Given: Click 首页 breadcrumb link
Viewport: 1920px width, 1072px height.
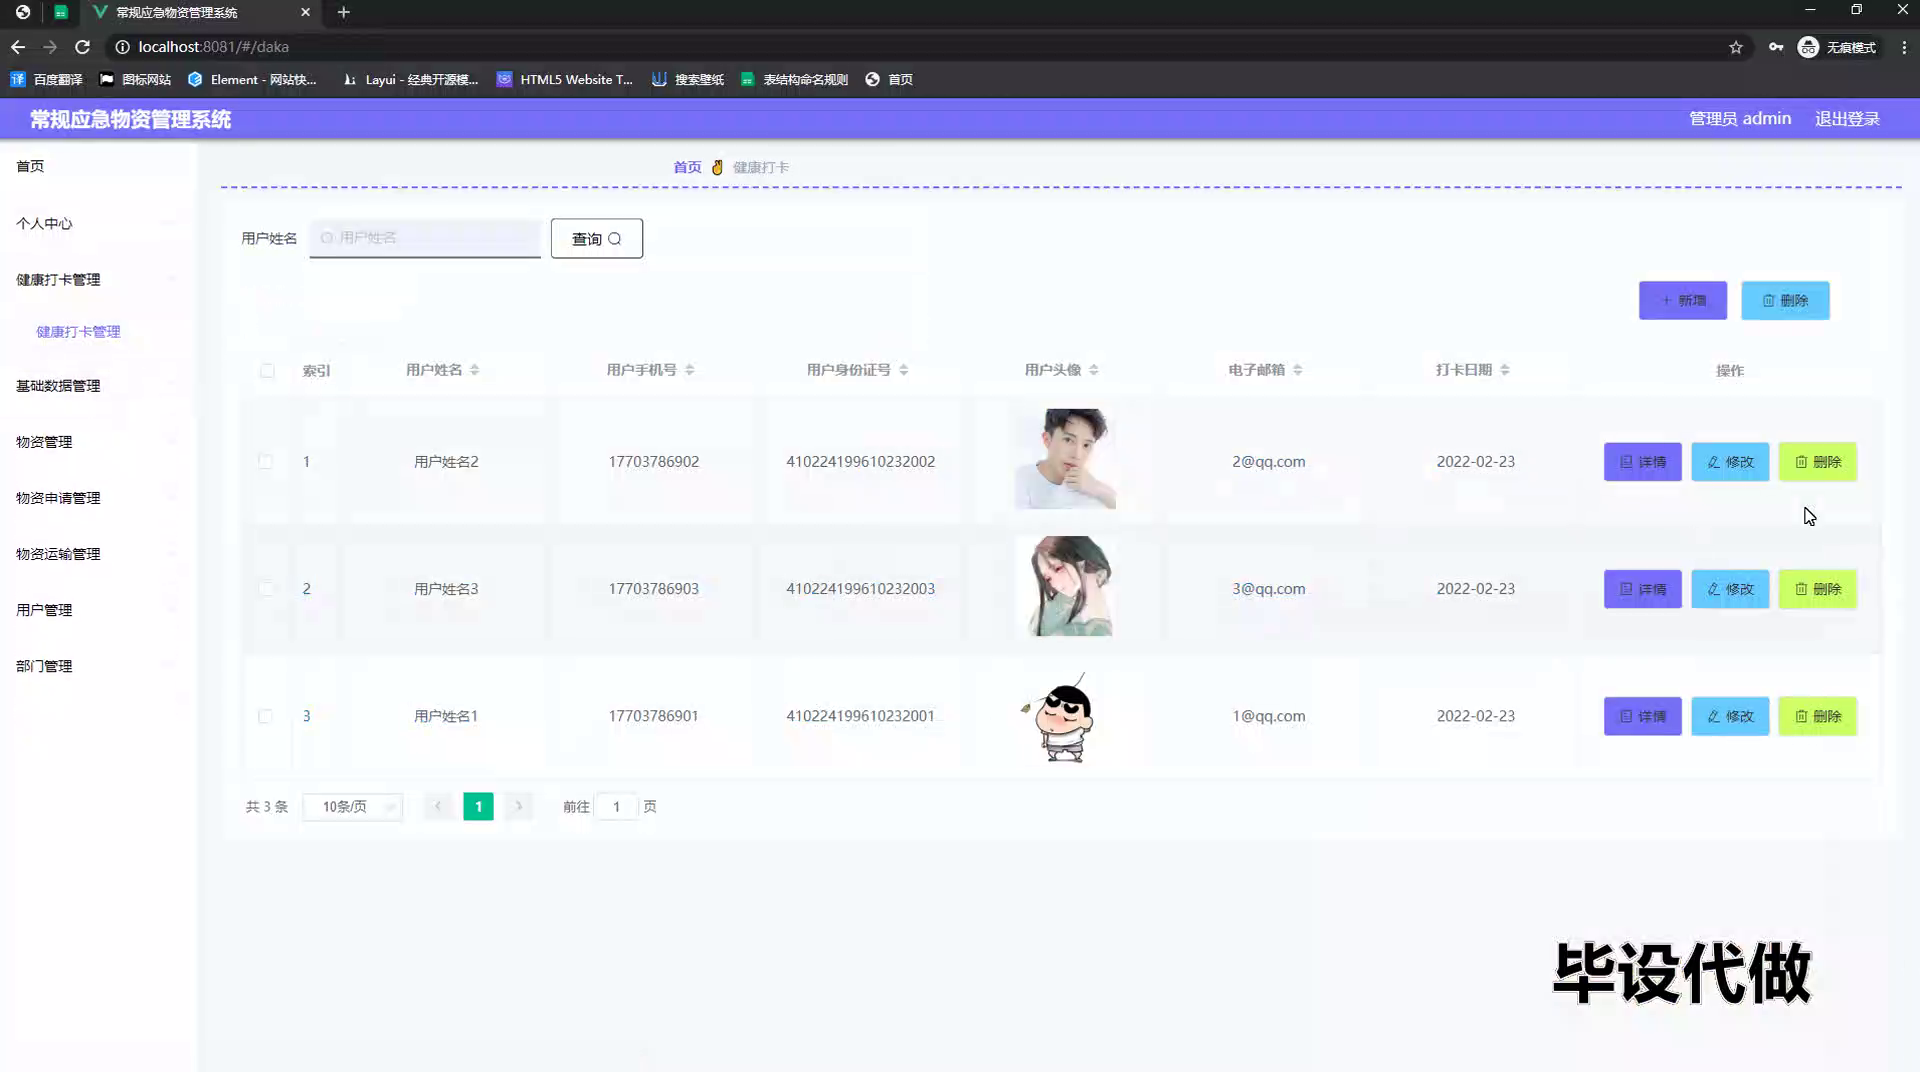Looking at the screenshot, I should point(687,167).
